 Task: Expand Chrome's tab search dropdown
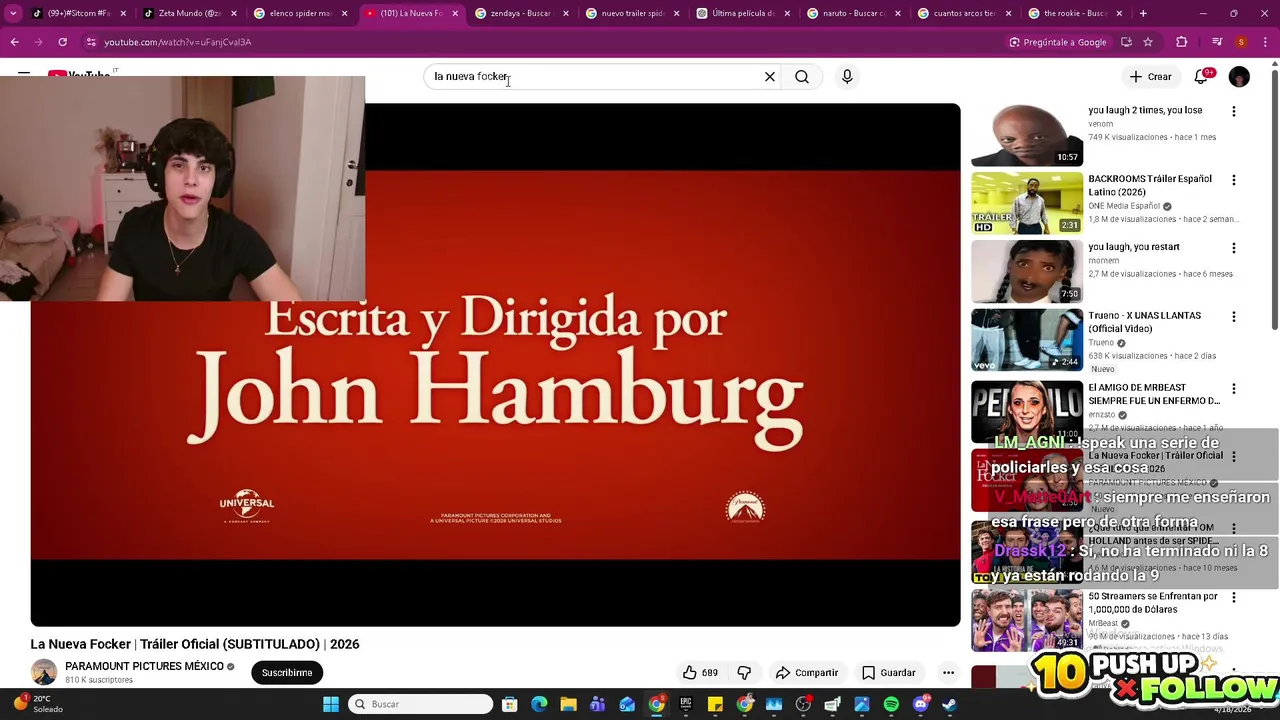point(13,13)
